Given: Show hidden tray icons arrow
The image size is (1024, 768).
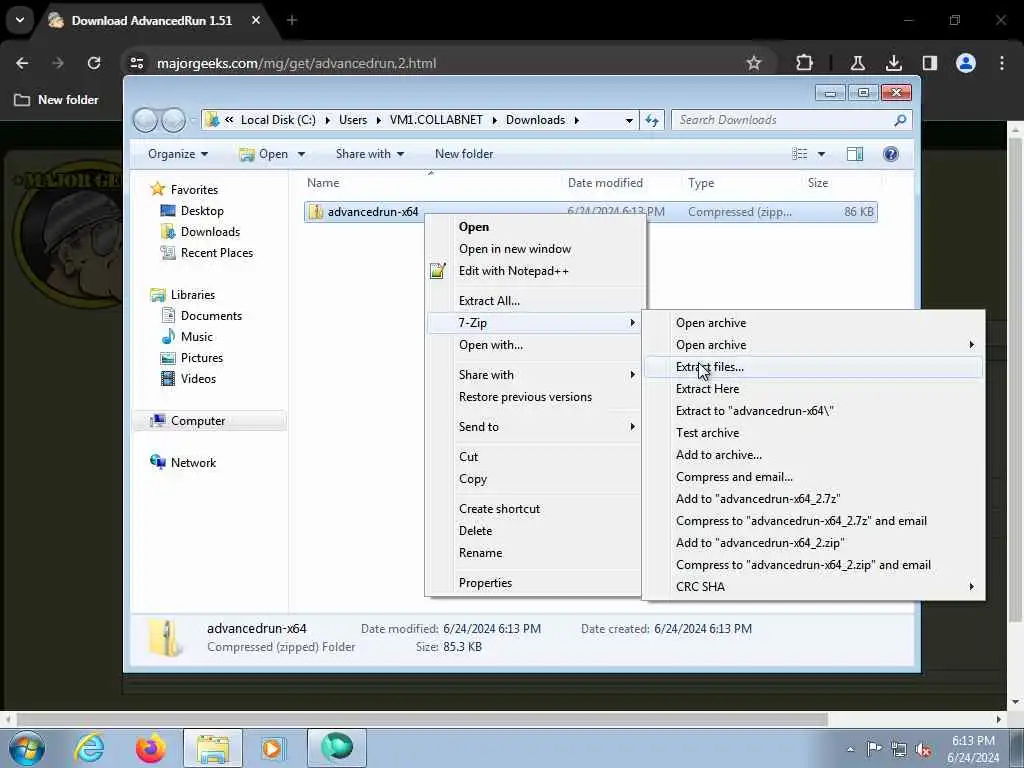Looking at the screenshot, I should click(850, 749).
